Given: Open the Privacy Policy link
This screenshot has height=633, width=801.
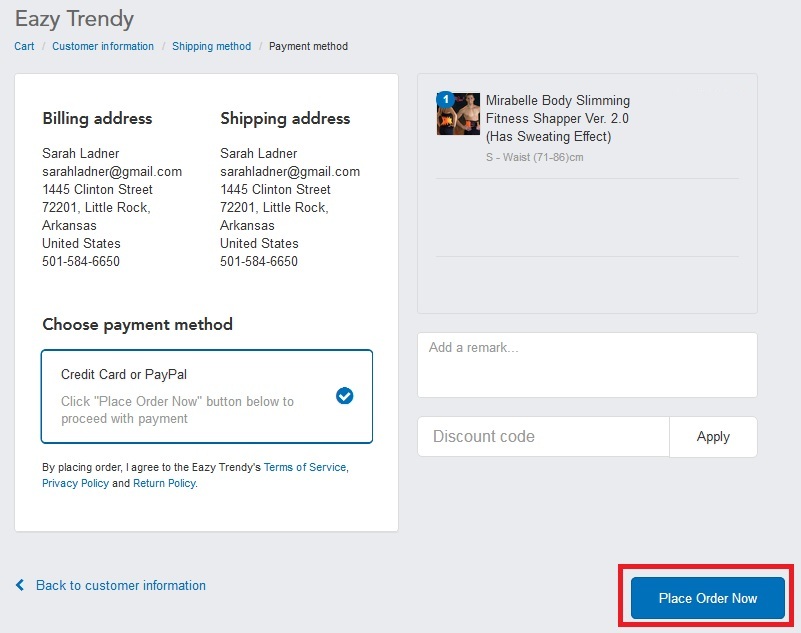Looking at the screenshot, I should click(76, 483).
